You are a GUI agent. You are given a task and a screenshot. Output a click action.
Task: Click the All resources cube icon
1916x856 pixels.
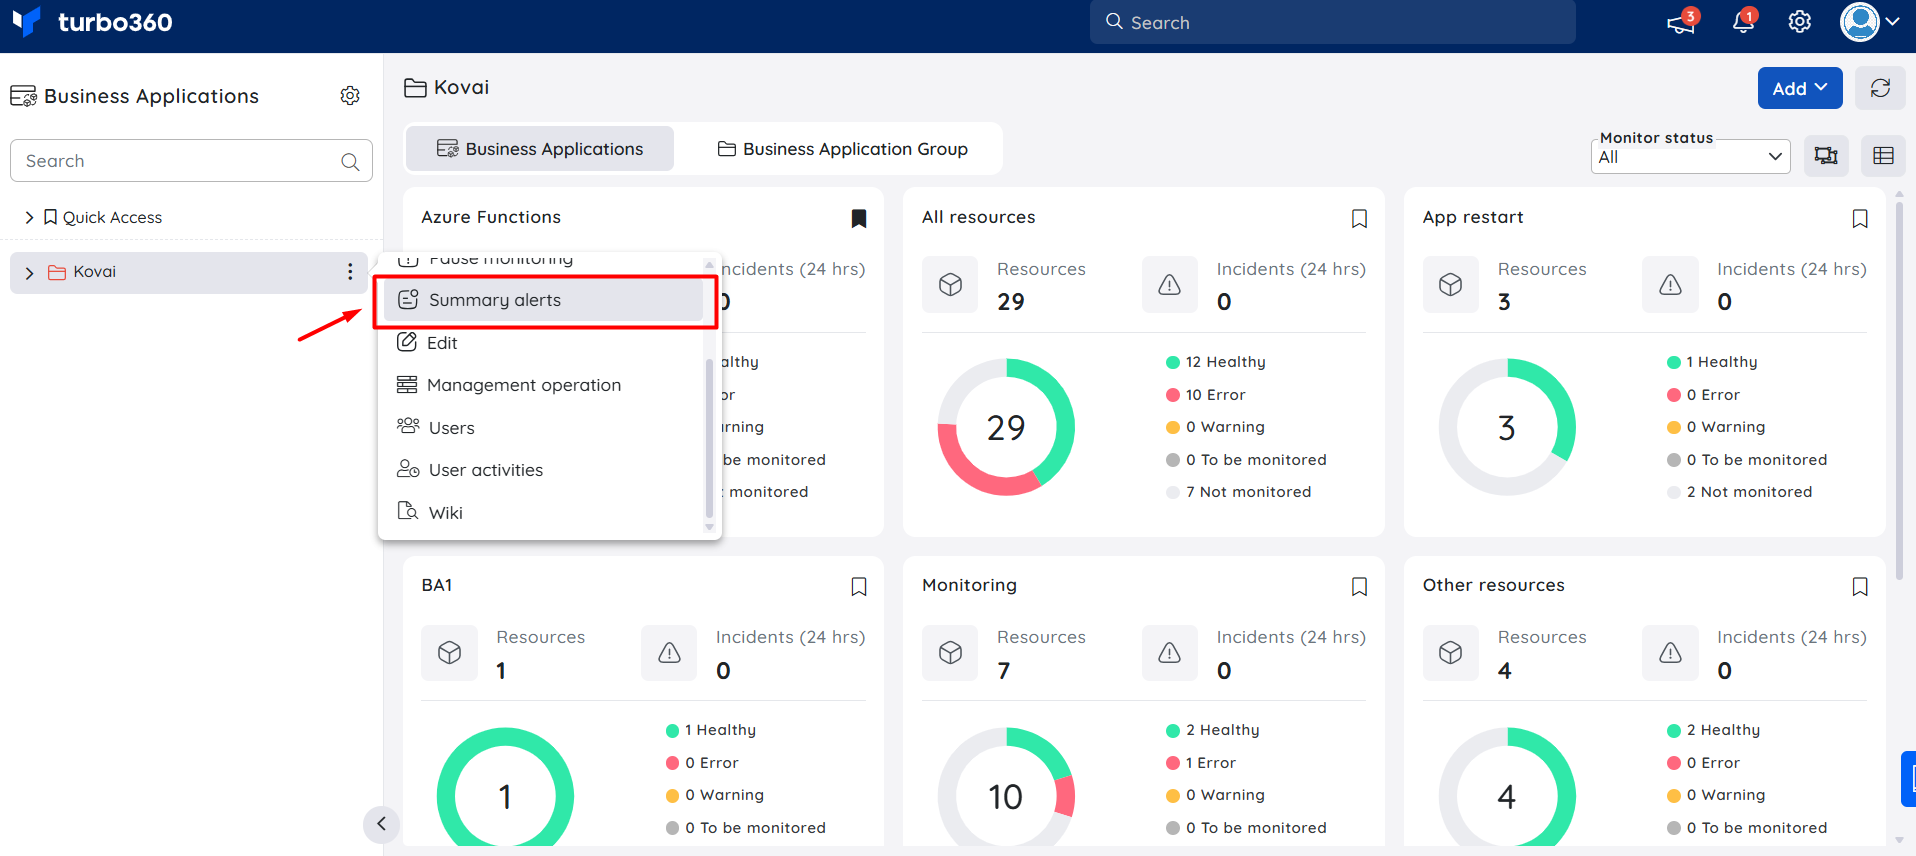pyautogui.click(x=950, y=285)
